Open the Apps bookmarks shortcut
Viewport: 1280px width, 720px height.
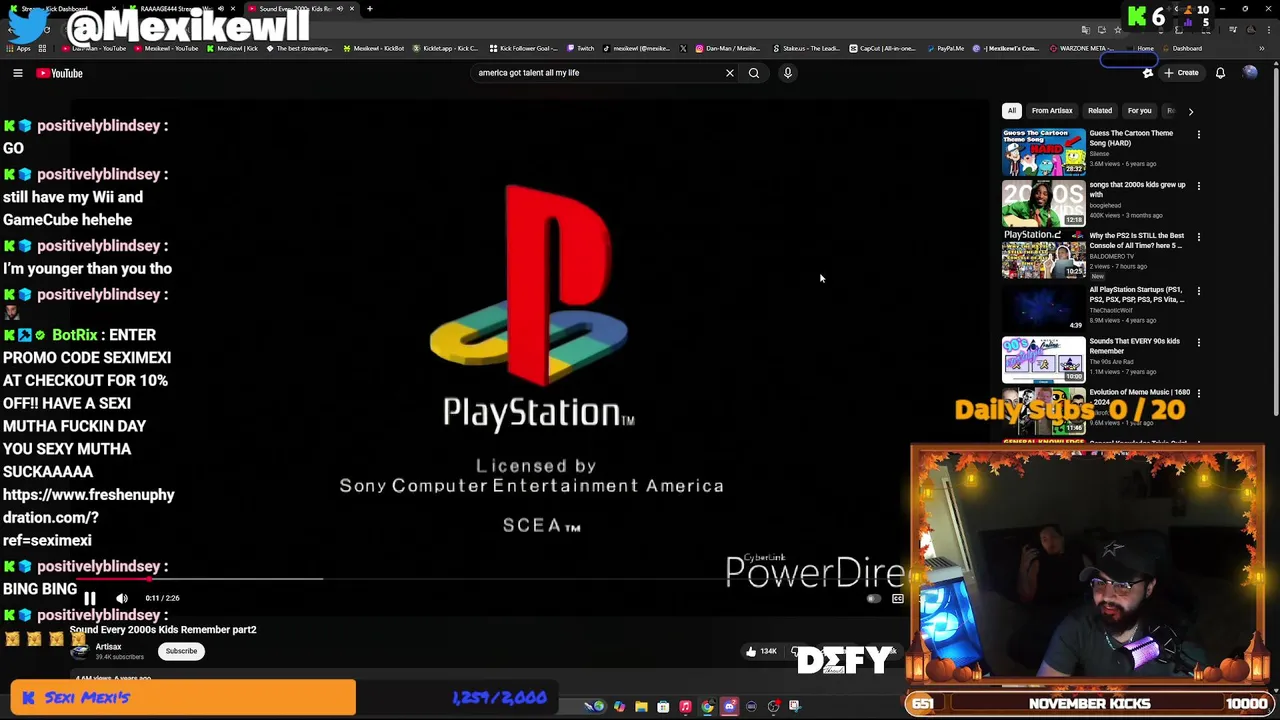click(18, 48)
